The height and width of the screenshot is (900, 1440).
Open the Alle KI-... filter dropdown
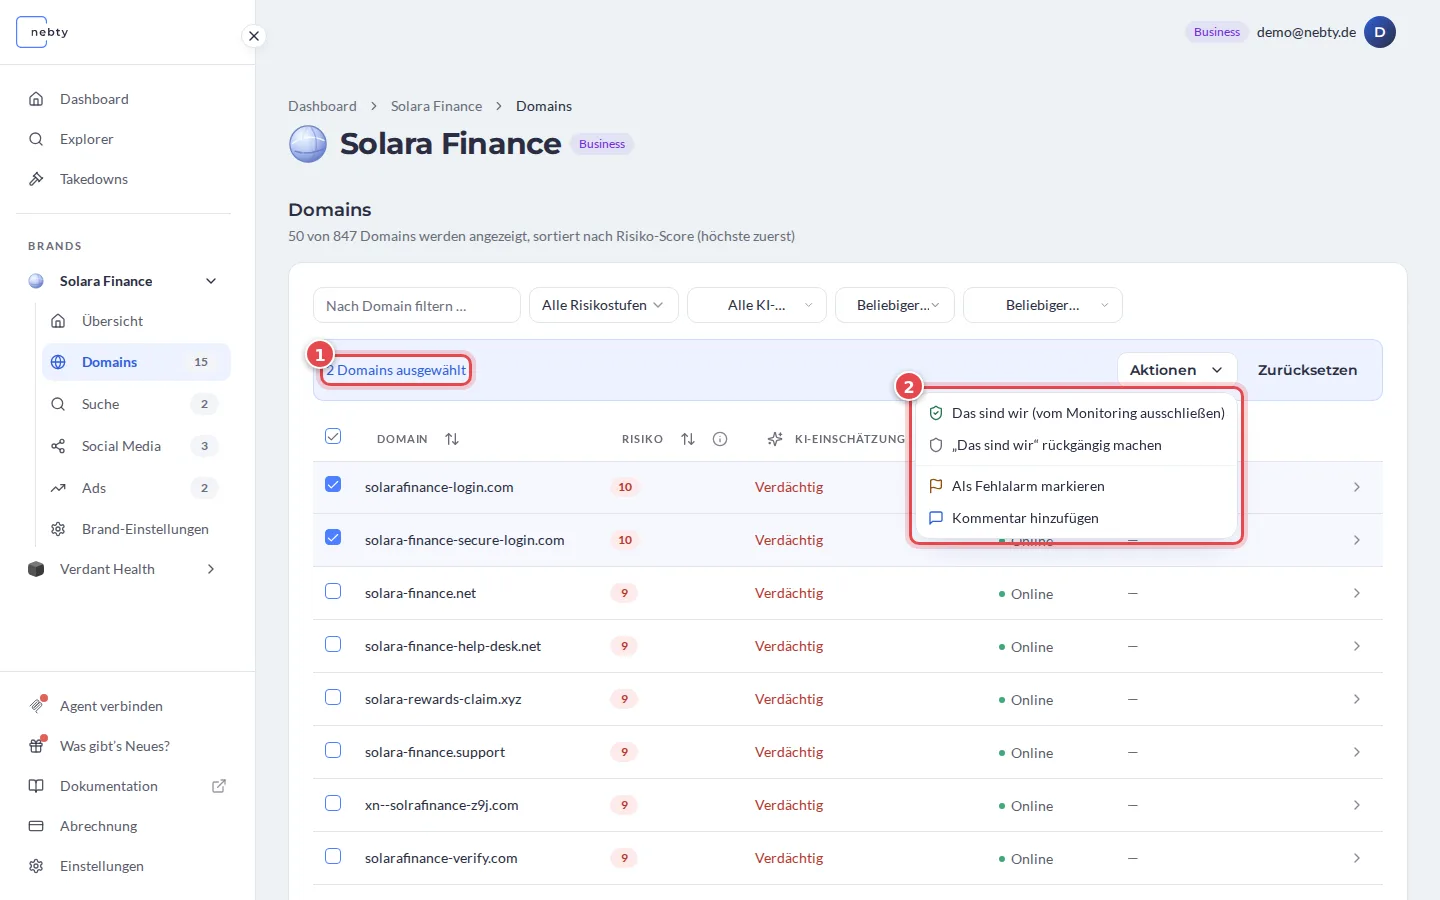point(757,305)
